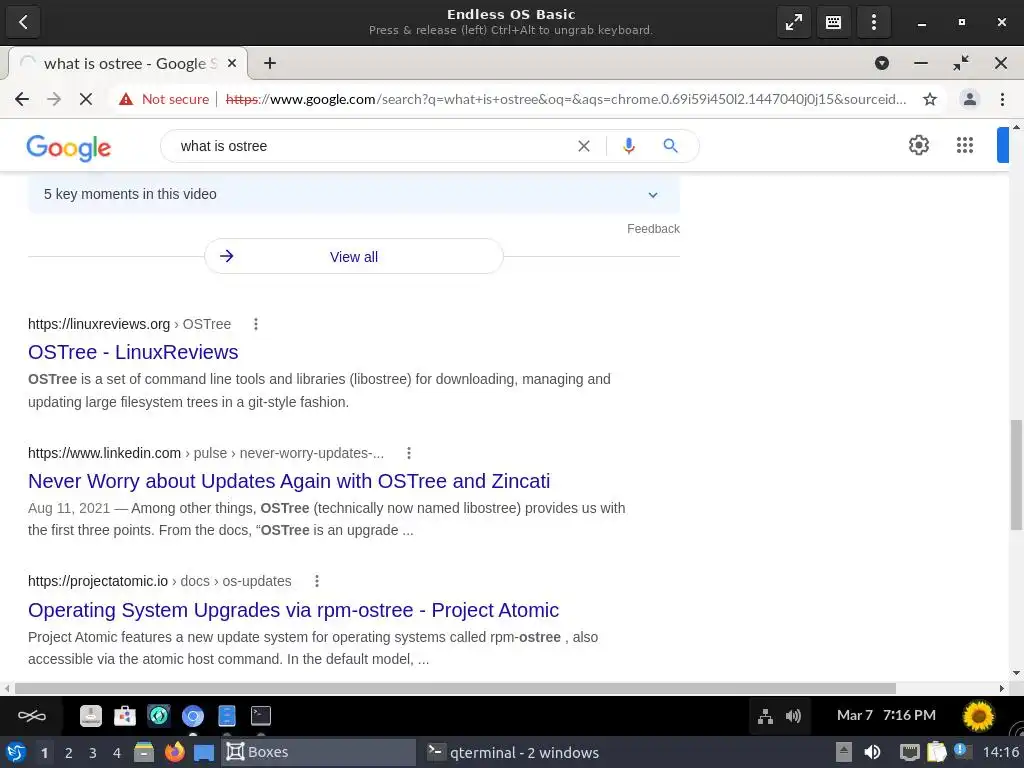Open the host network connection tray icon
Image resolution: width=1024 pixels, height=768 pixels.
tap(910, 752)
